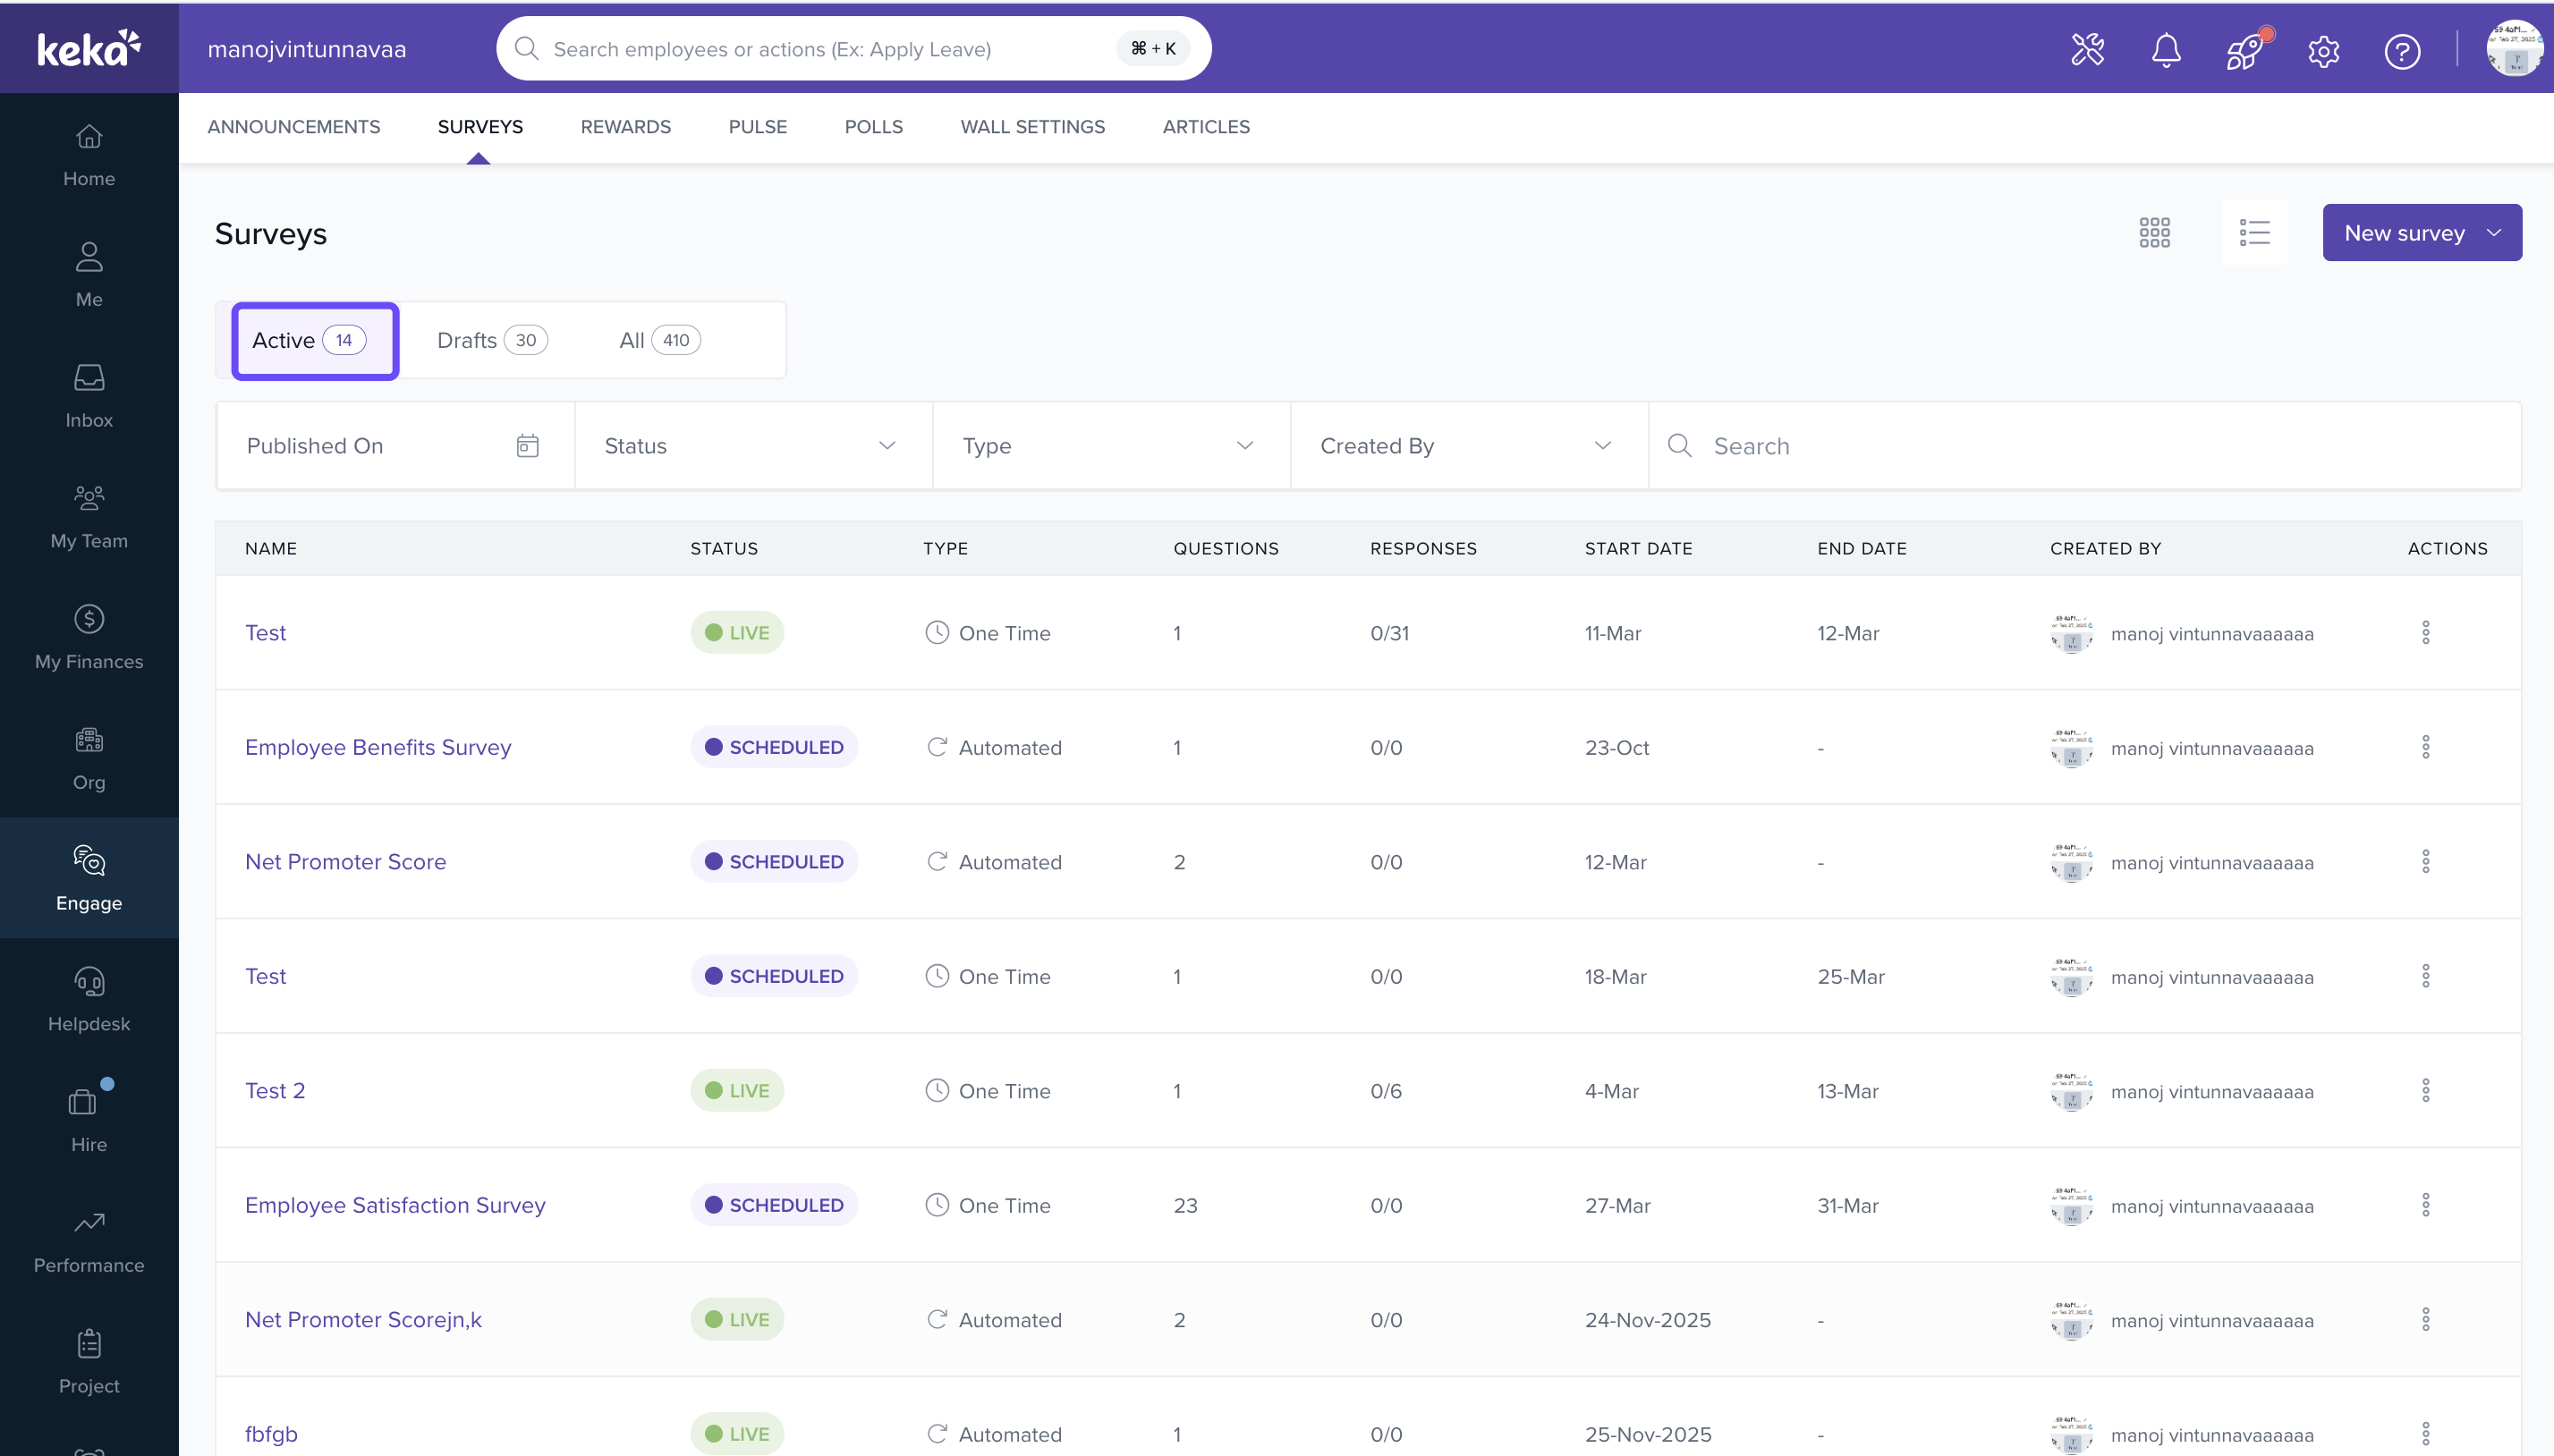Expand the Type filter dropdown
Image resolution: width=2554 pixels, height=1456 pixels.
click(1111, 446)
